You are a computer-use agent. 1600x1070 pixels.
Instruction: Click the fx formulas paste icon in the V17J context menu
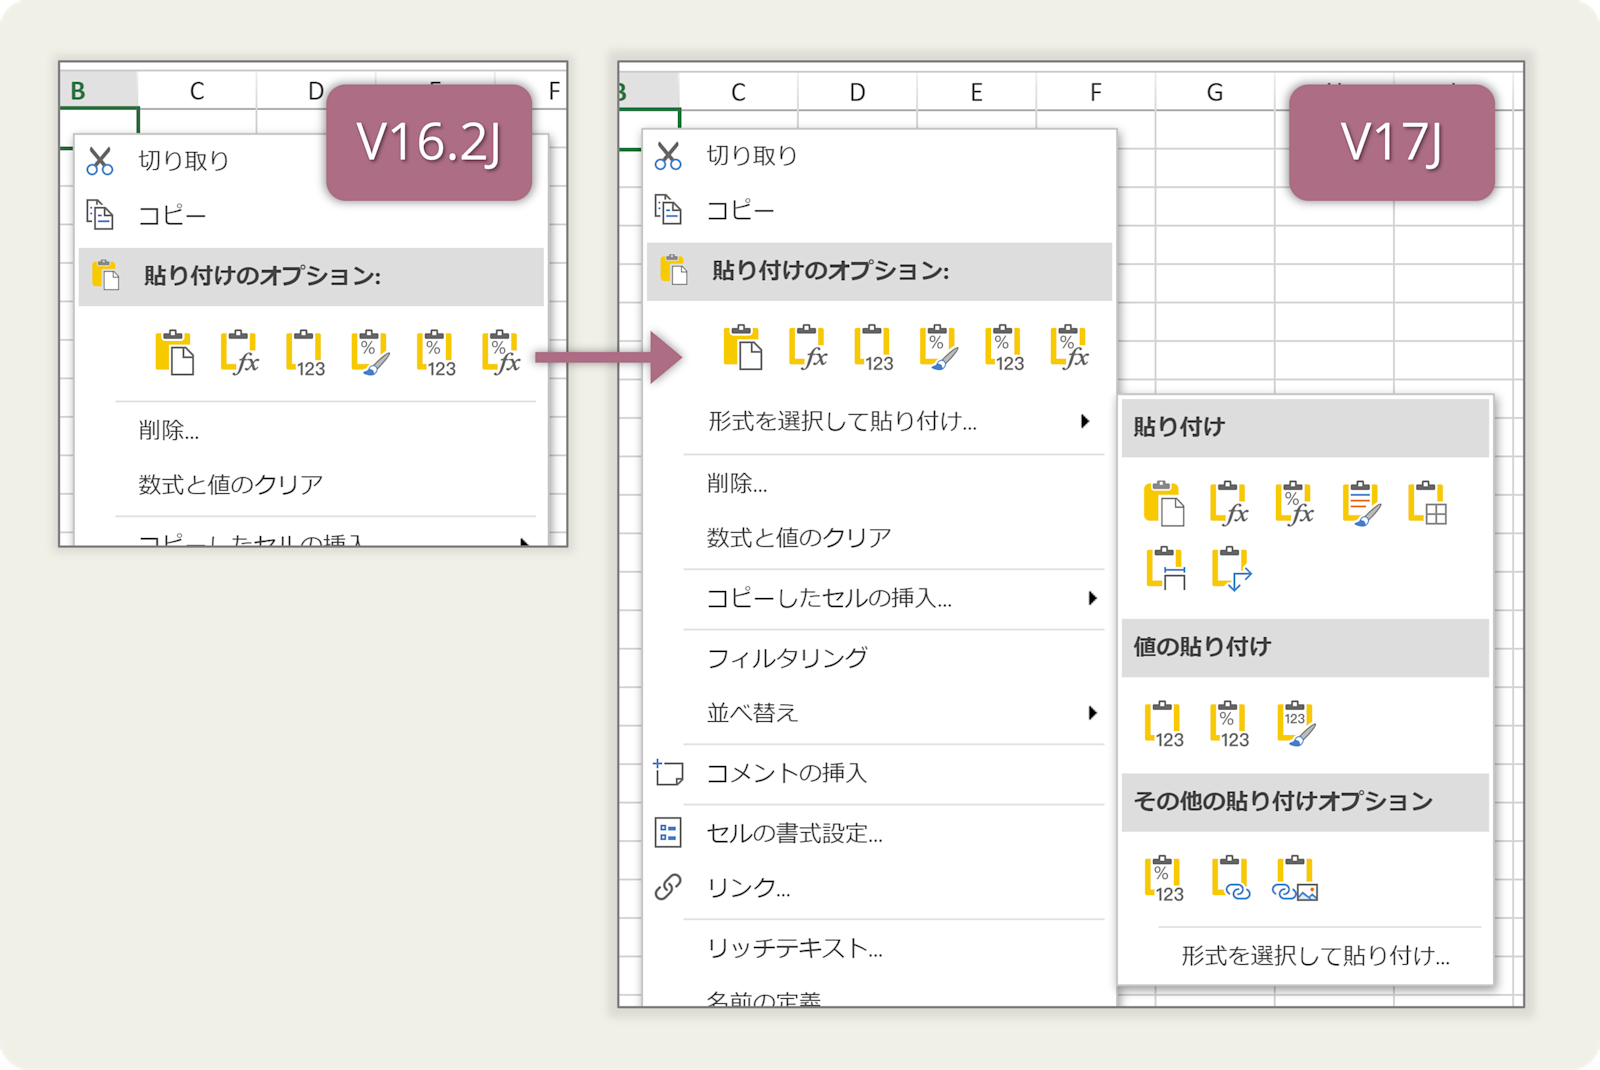tap(808, 347)
